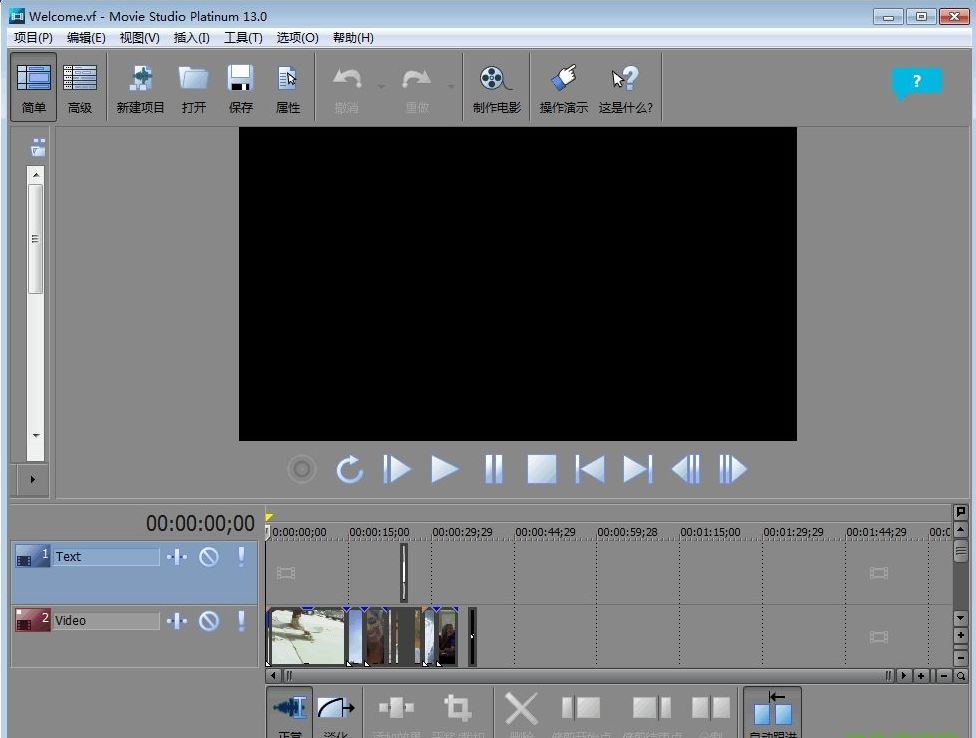
Task: Select the first snowboard clip on the Video track
Action: click(x=306, y=637)
